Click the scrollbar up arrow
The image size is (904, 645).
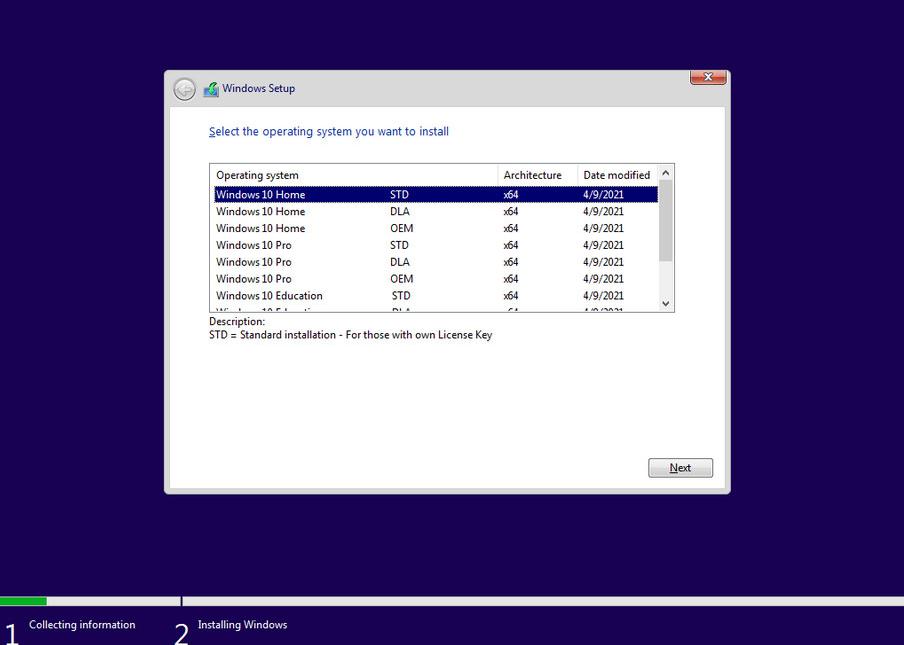point(666,172)
